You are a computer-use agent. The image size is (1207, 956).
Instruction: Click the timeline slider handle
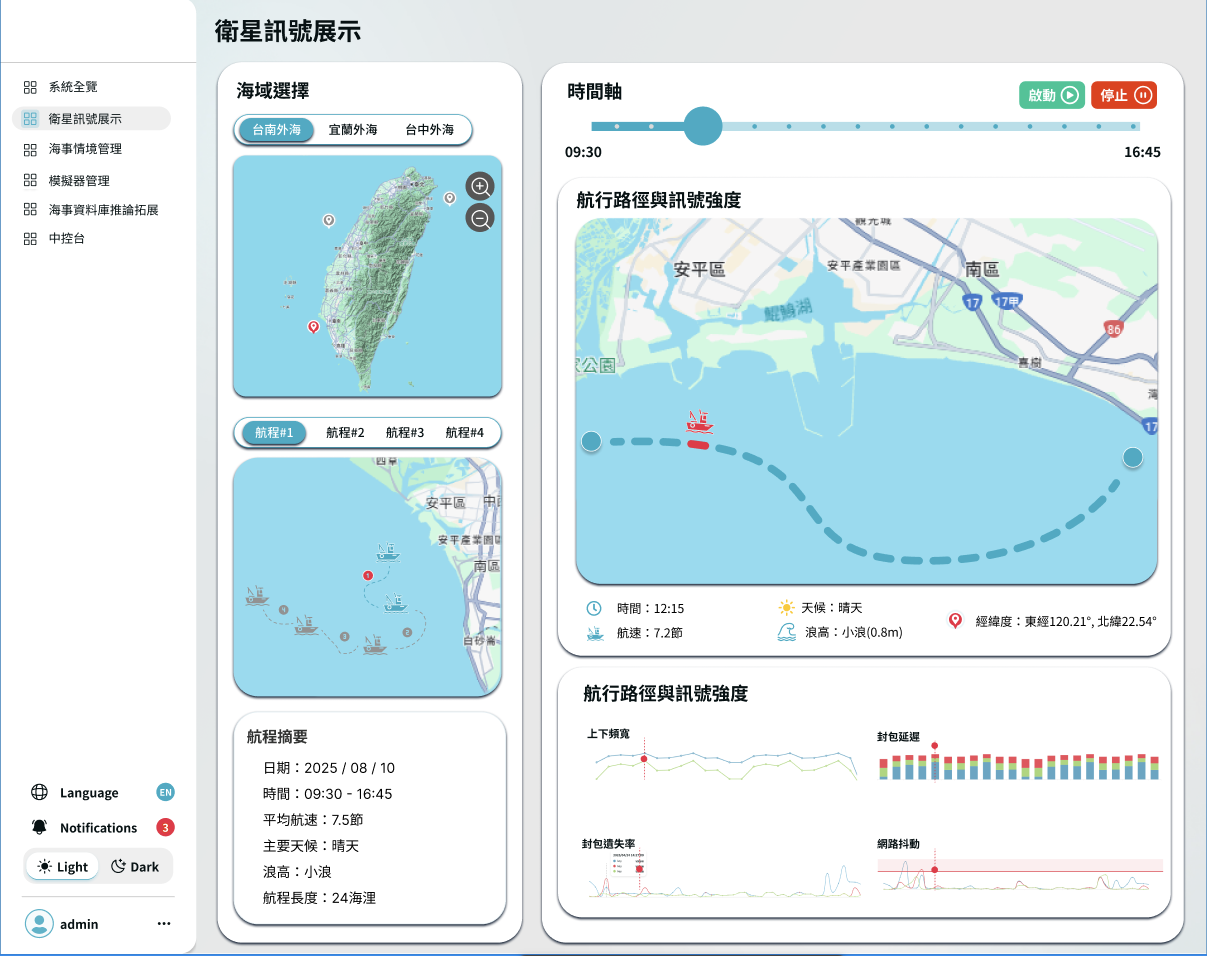(703, 126)
